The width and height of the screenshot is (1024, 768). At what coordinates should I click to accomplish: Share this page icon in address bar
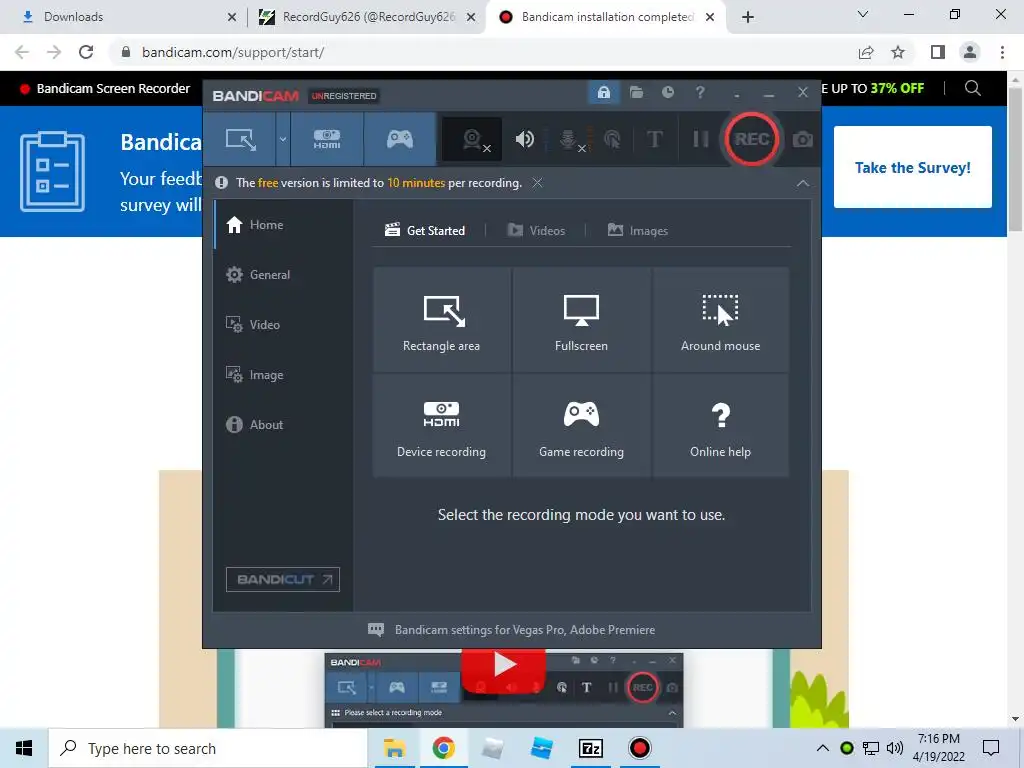(866, 52)
